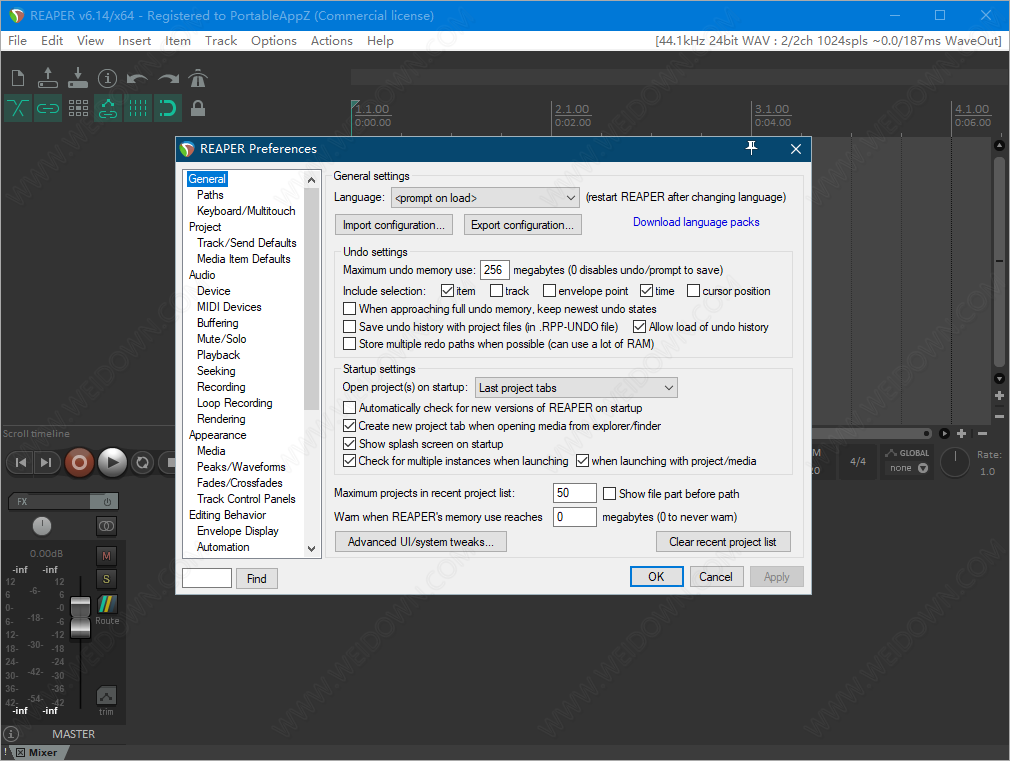Toggle ripple editing grid icon
The image size is (1010, 761).
coord(78,108)
